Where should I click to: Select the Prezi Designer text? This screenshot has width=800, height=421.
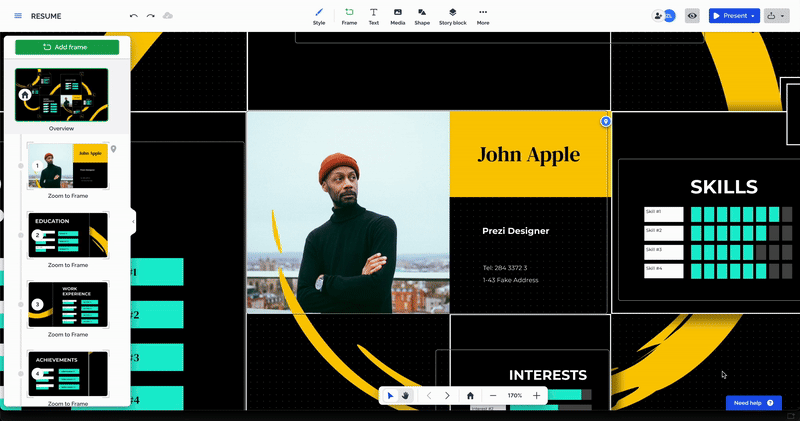[x=515, y=231]
